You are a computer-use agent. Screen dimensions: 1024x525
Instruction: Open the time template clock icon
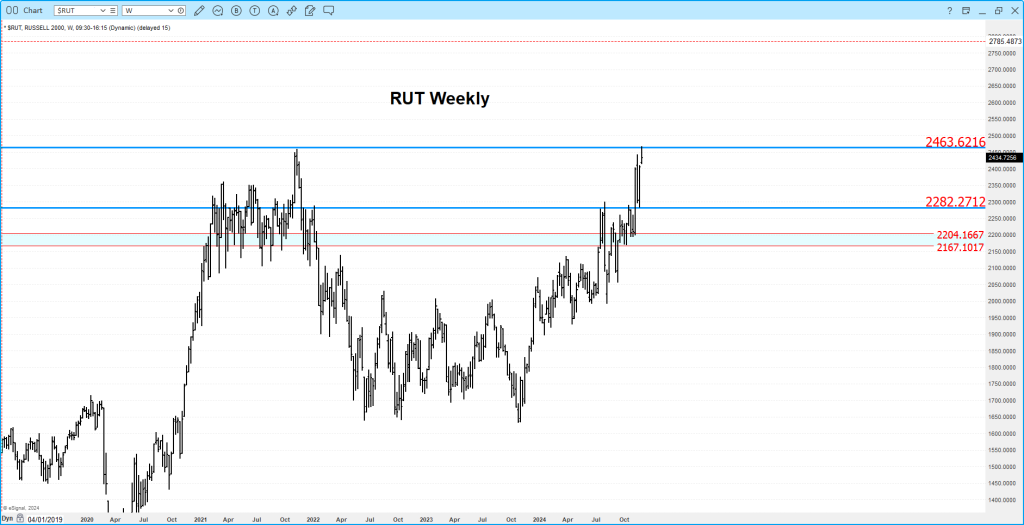[181, 10]
